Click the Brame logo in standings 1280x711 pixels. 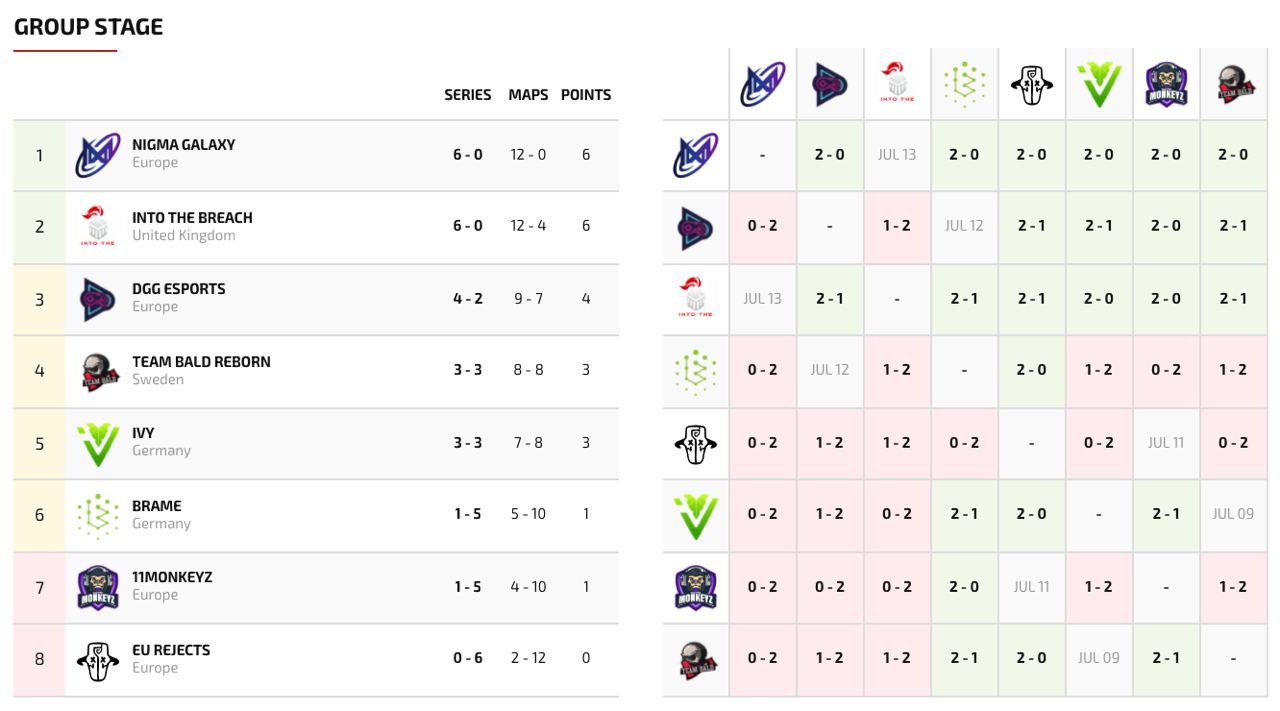[x=97, y=515]
